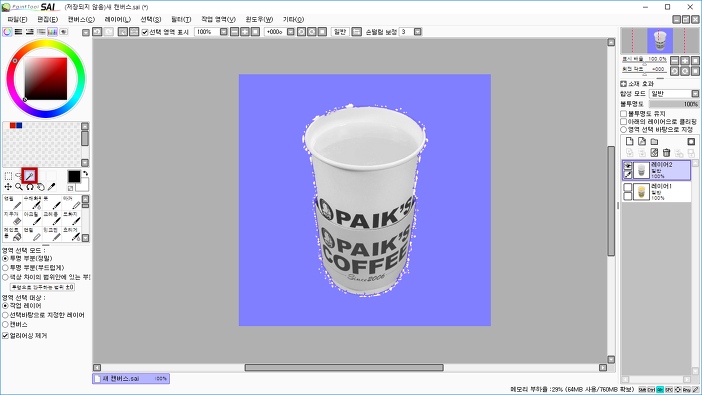Screen dimensions: 702x395
Task: Select the Move tool
Action: pos(8,187)
